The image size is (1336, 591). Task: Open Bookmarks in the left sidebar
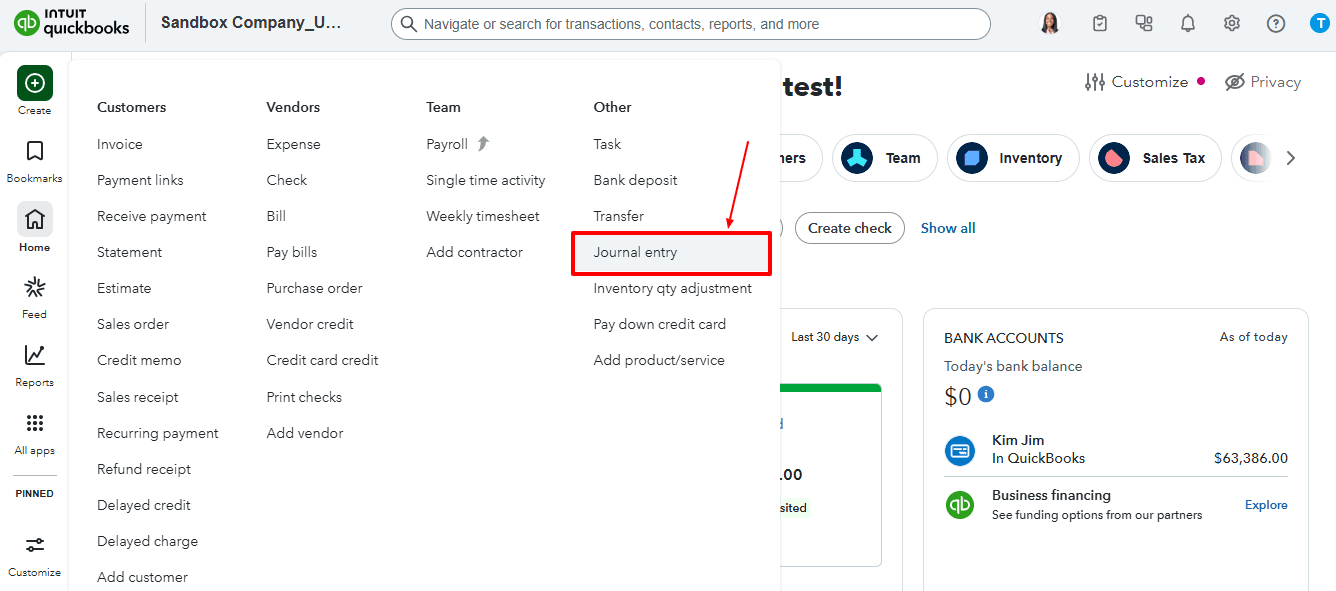(35, 152)
